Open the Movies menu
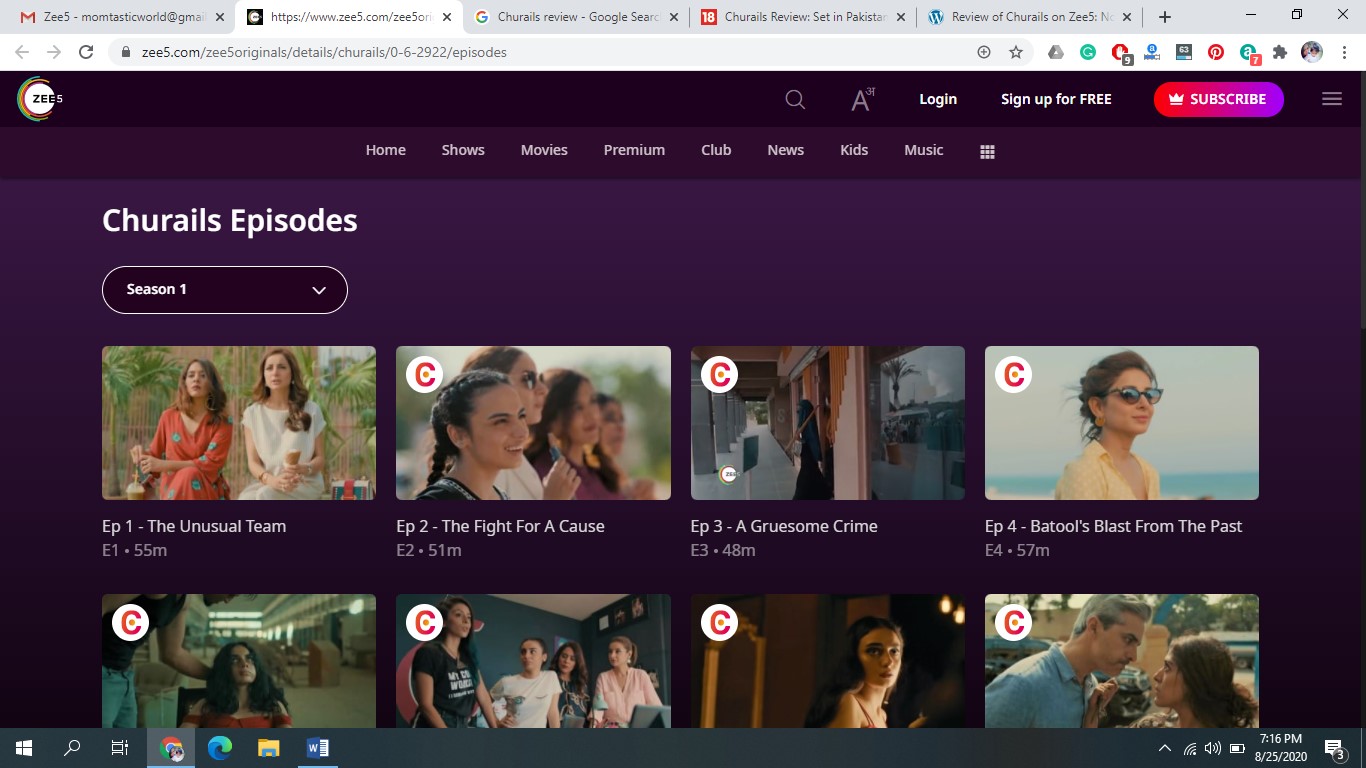The height and width of the screenshot is (768, 1366). [544, 150]
